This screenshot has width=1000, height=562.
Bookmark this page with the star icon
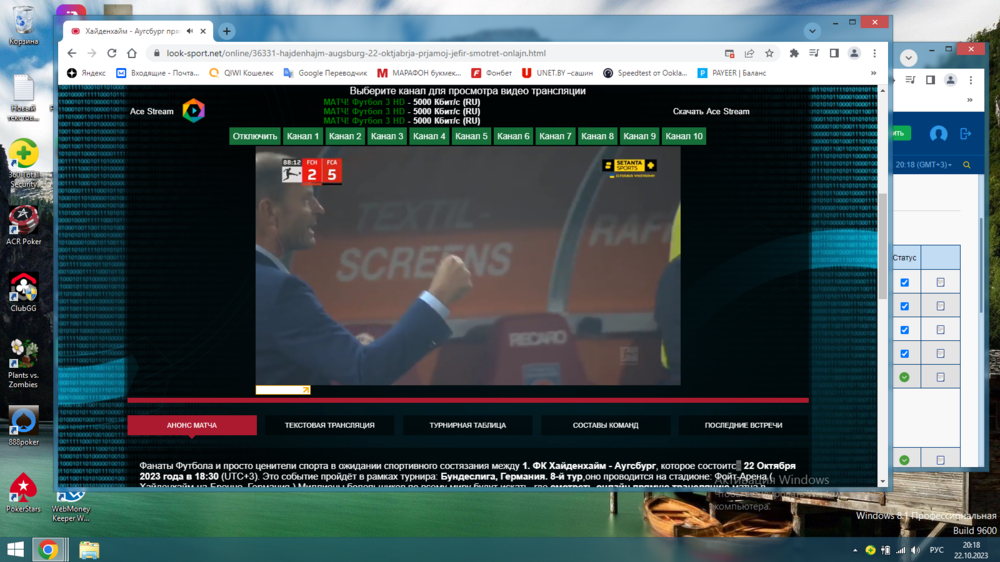pyautogui.click(x=769, y=54)
